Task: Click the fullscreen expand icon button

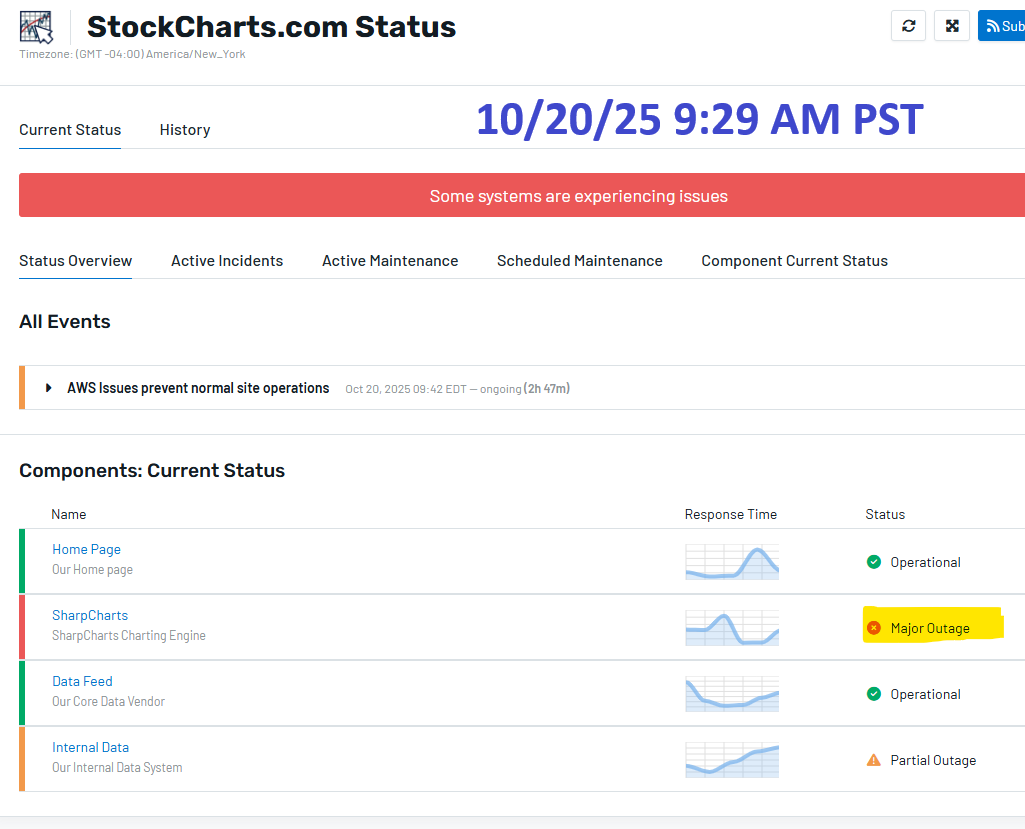Action: (x=952, y=26)
